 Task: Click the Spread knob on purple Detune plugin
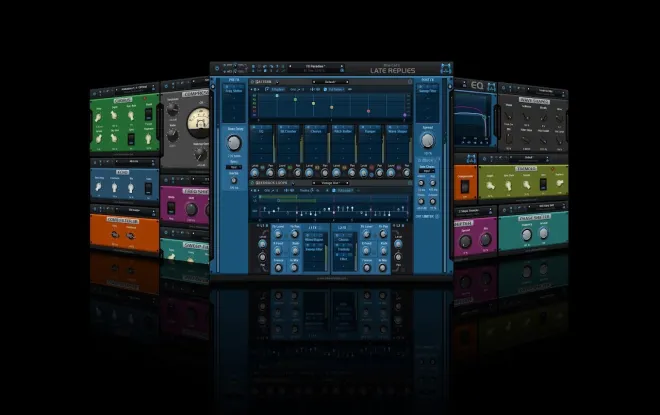tap(465, 241)
